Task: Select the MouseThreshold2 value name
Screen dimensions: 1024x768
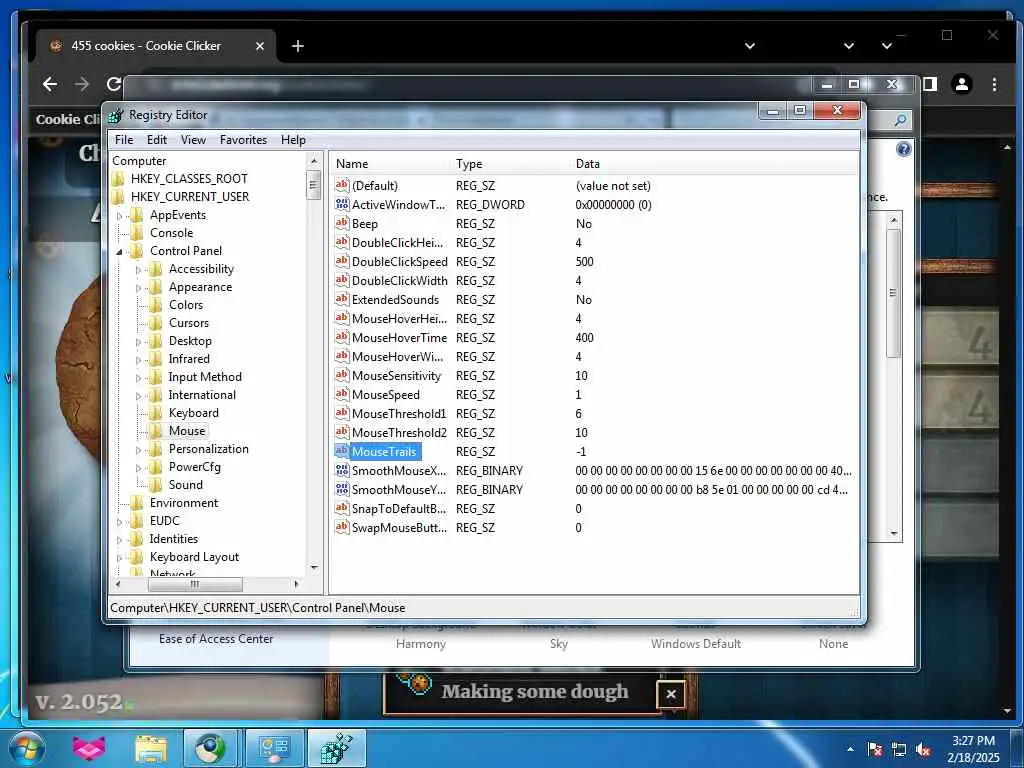Action: [399, 432]
